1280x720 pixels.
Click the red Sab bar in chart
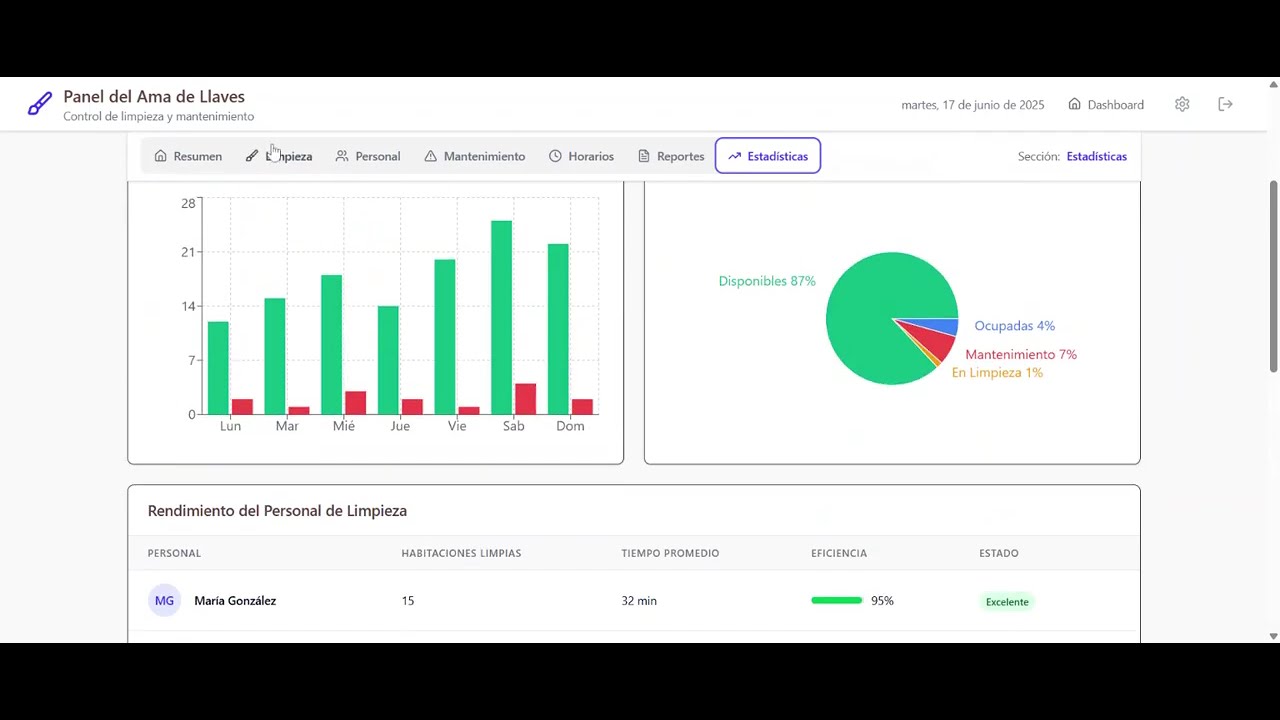(x=525, y=399)
